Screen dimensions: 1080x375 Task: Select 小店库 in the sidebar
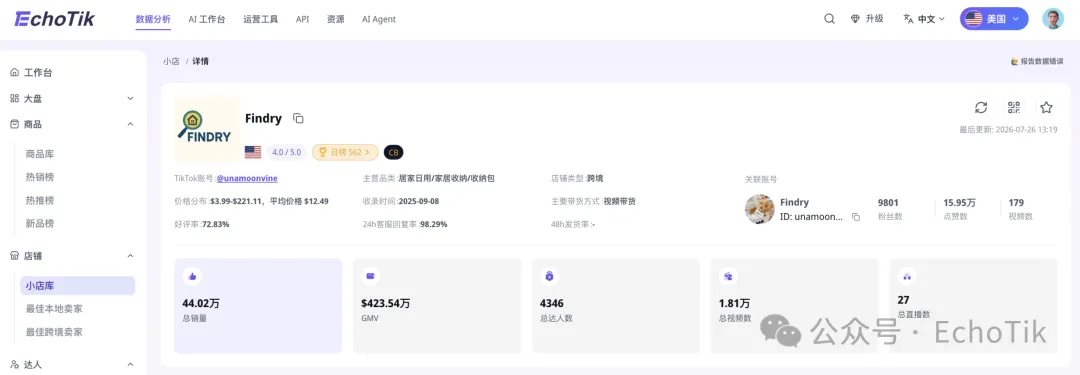(x=78, y=285)
